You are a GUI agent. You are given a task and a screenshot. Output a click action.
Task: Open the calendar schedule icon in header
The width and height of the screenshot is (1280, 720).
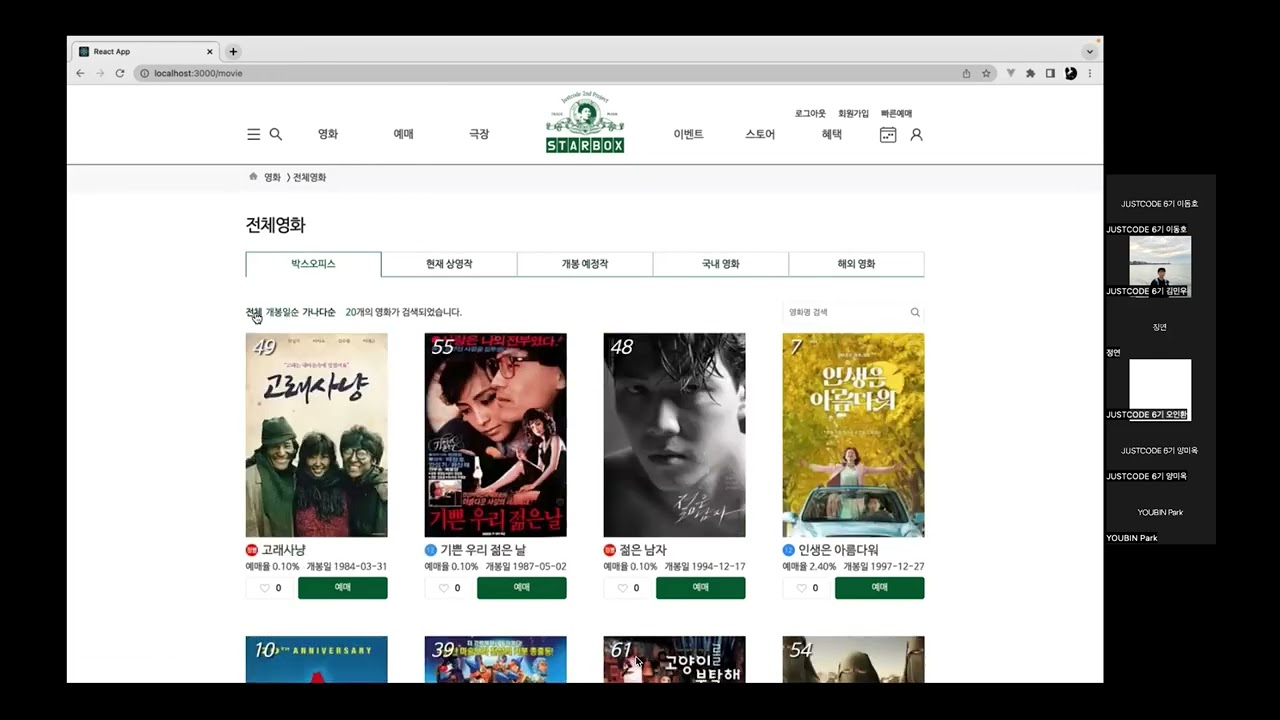[x=888, y=135]
